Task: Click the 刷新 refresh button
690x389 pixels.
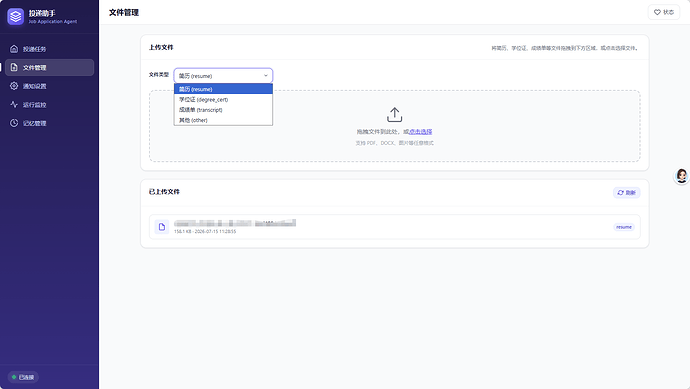Action: coord(627,192)
